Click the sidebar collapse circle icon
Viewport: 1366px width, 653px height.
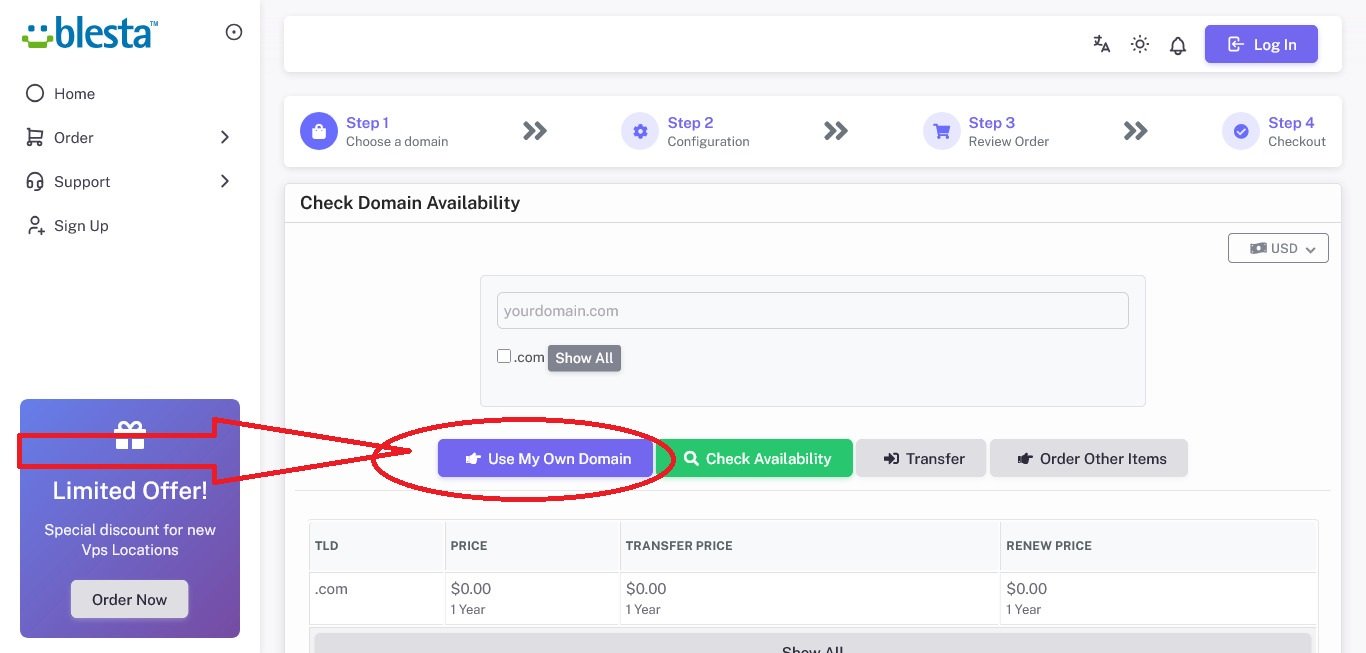[234, 32]
